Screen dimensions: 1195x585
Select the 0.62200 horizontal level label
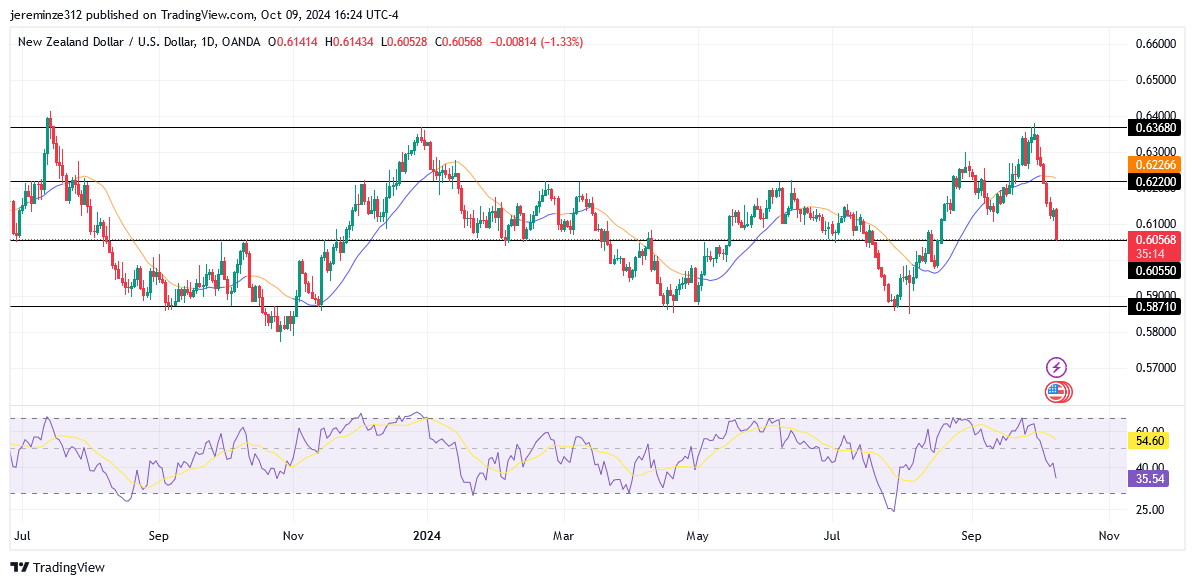(1154, 181)
